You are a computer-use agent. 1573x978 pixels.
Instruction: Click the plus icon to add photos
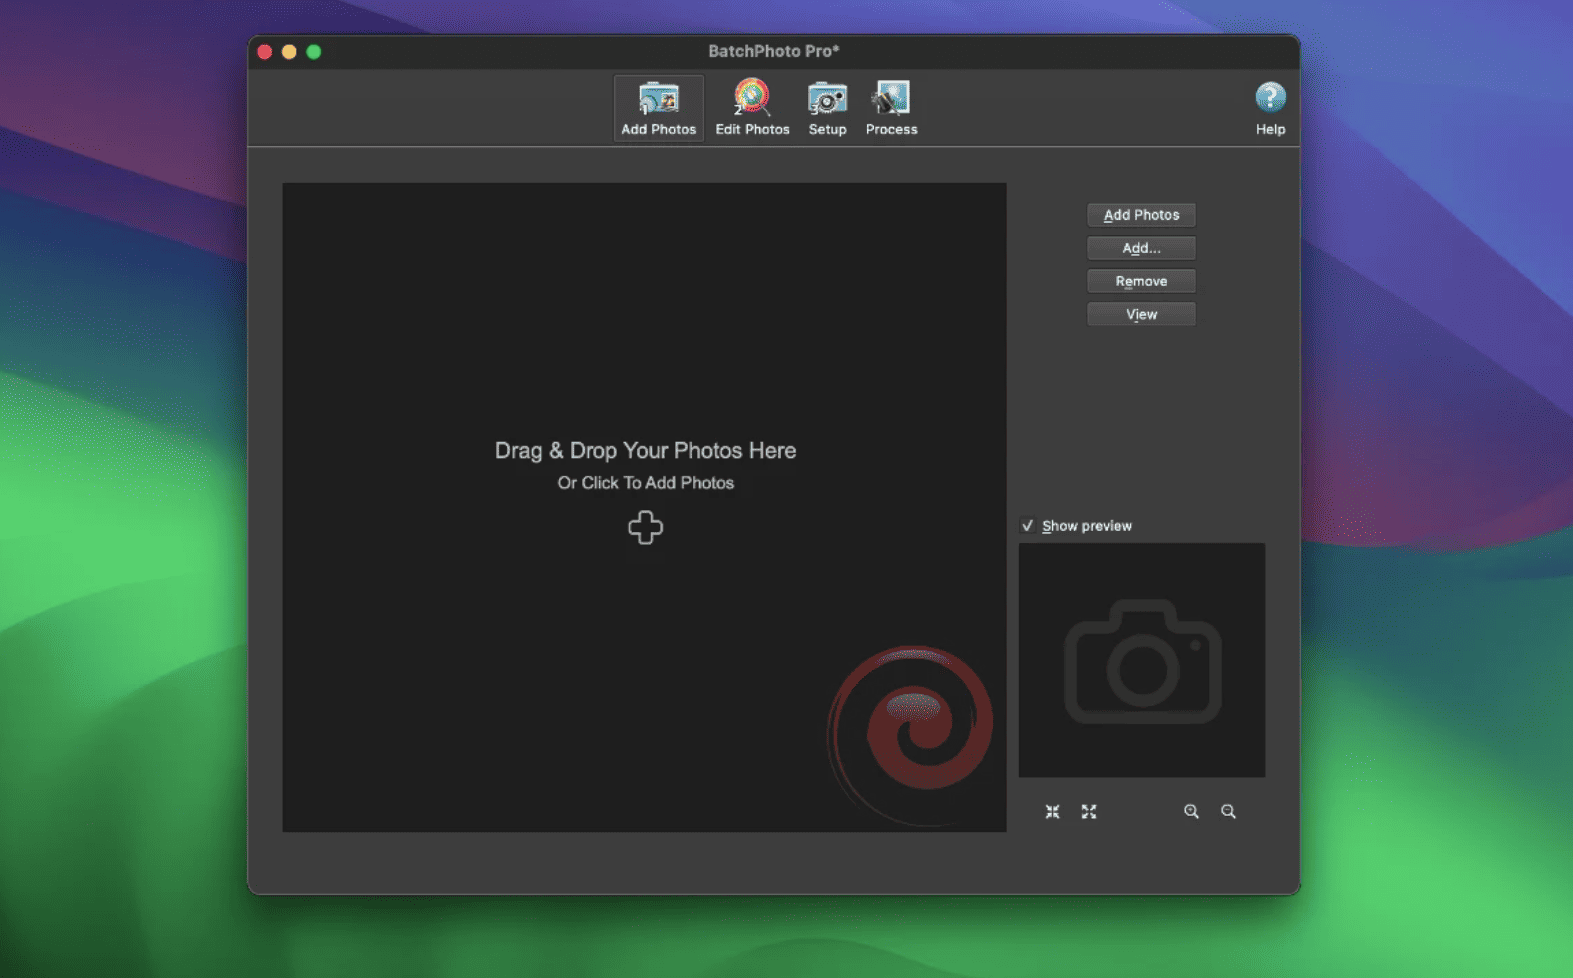tap(645, 527)
